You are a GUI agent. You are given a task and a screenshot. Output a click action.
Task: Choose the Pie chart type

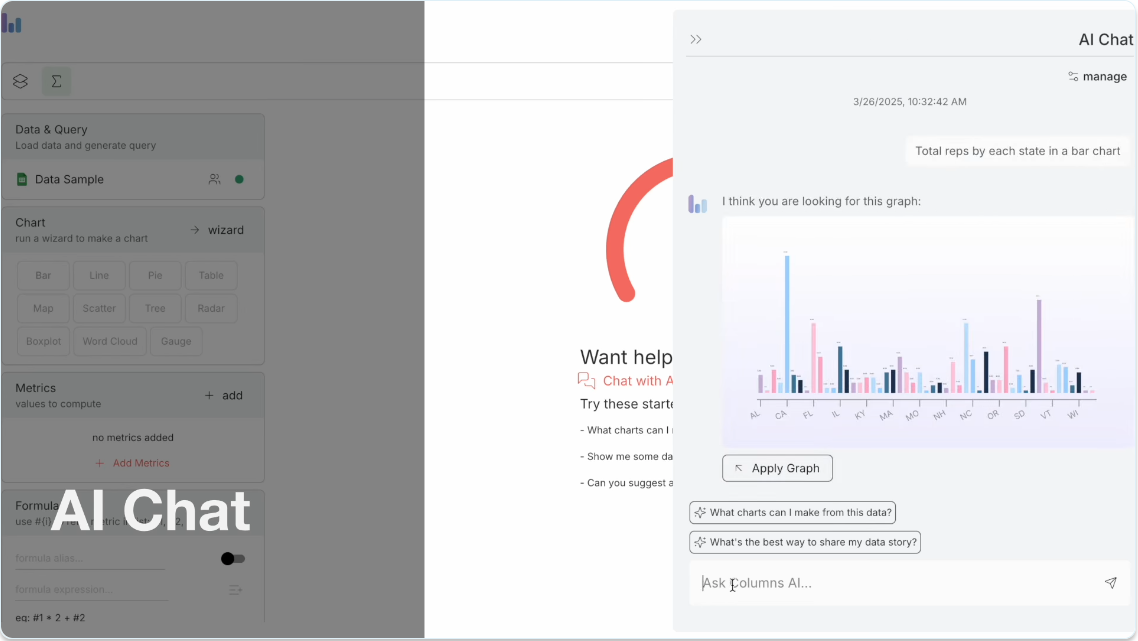click(x=155, y=276)
